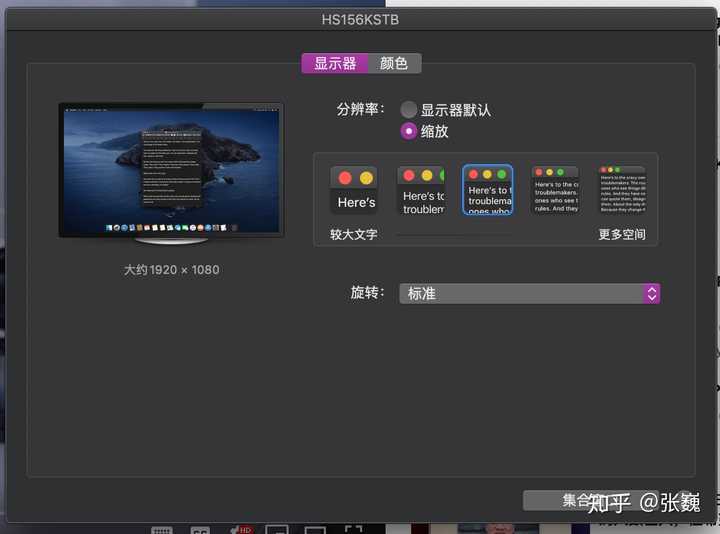Viewport: 720px width, 534px height.
Task: Click the fullscreen brackets icon below the window
Action: coord(354,529)
